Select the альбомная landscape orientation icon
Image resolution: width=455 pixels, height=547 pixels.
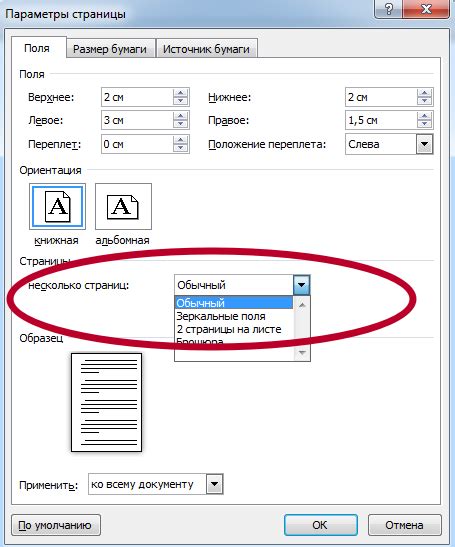pos(123,207)
